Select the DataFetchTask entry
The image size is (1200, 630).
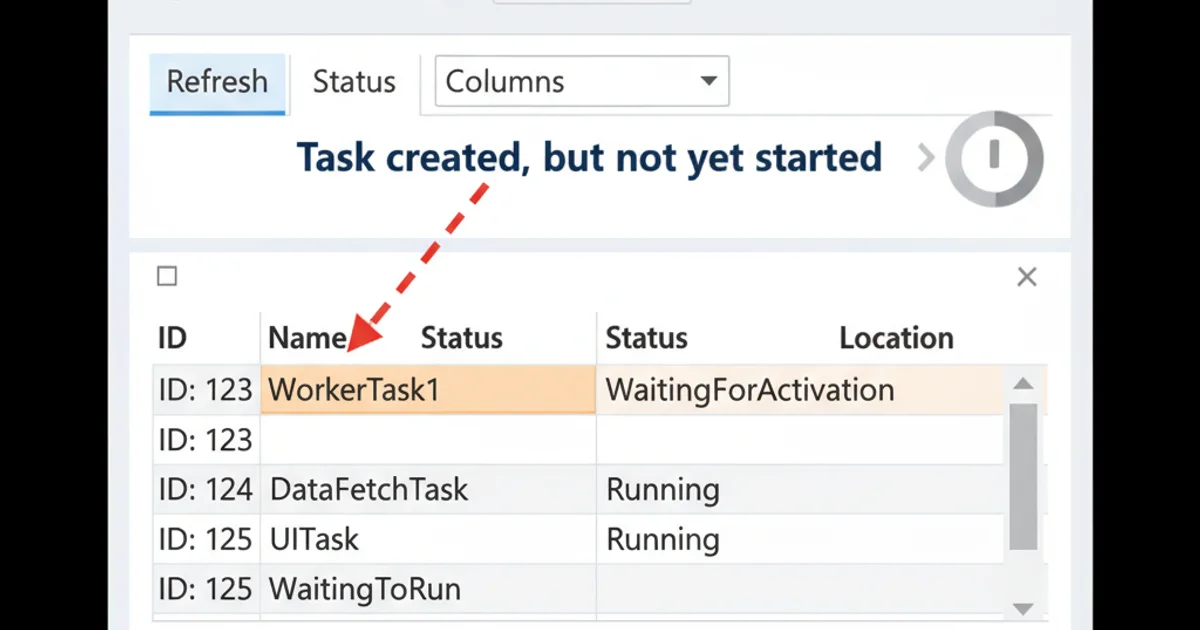click(x=368, y=490)
